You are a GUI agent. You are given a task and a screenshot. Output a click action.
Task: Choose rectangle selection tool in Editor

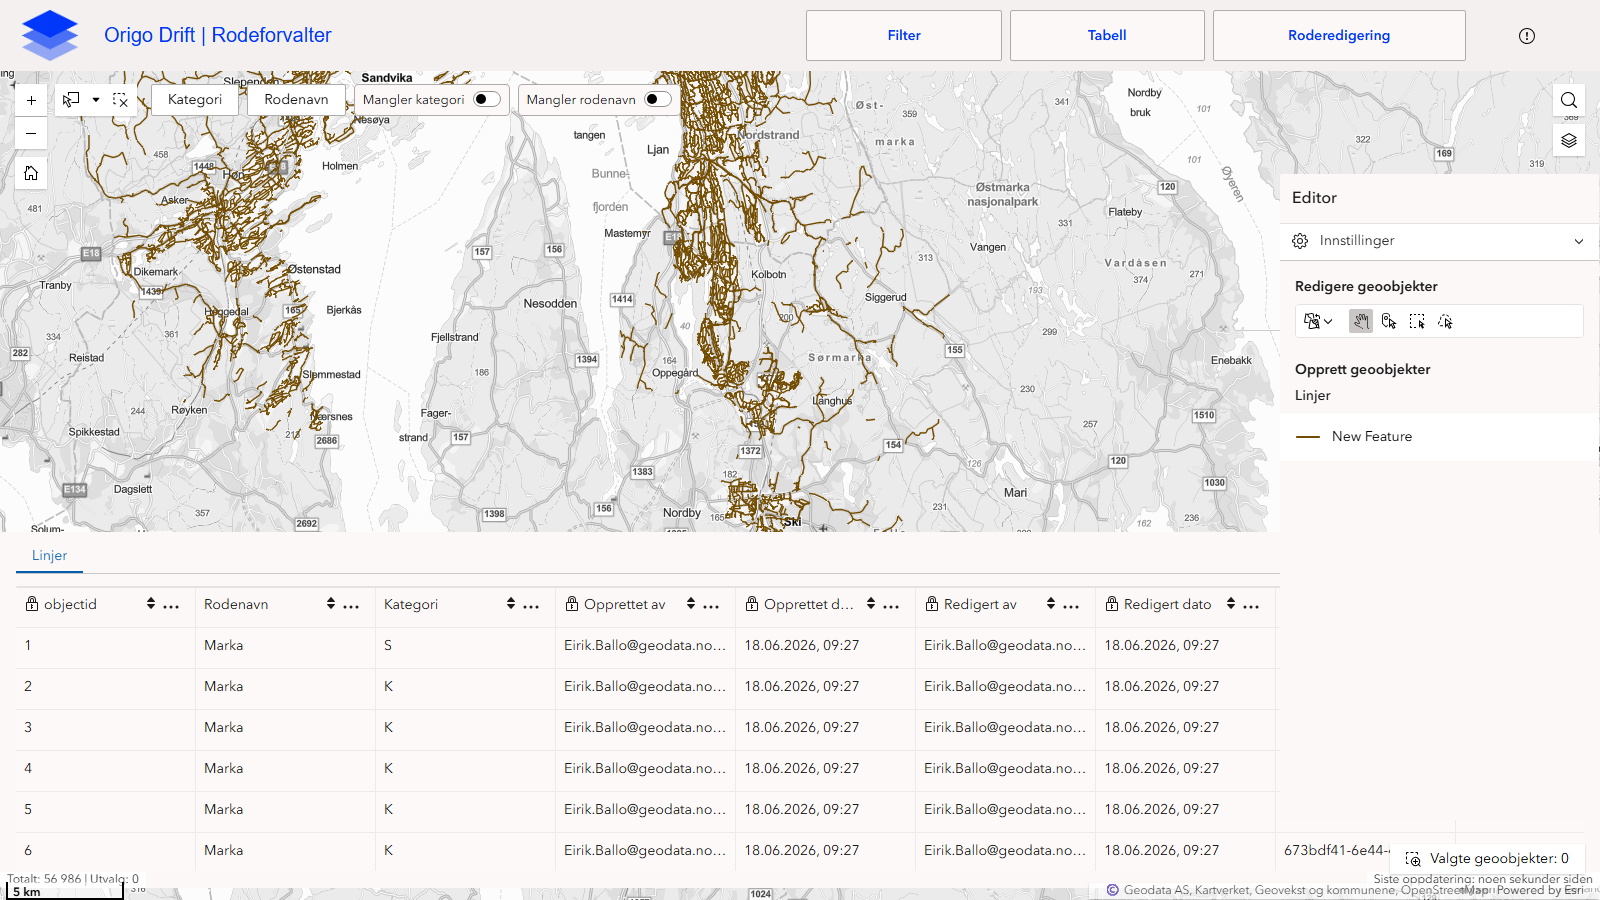(x=1417, y=321)
